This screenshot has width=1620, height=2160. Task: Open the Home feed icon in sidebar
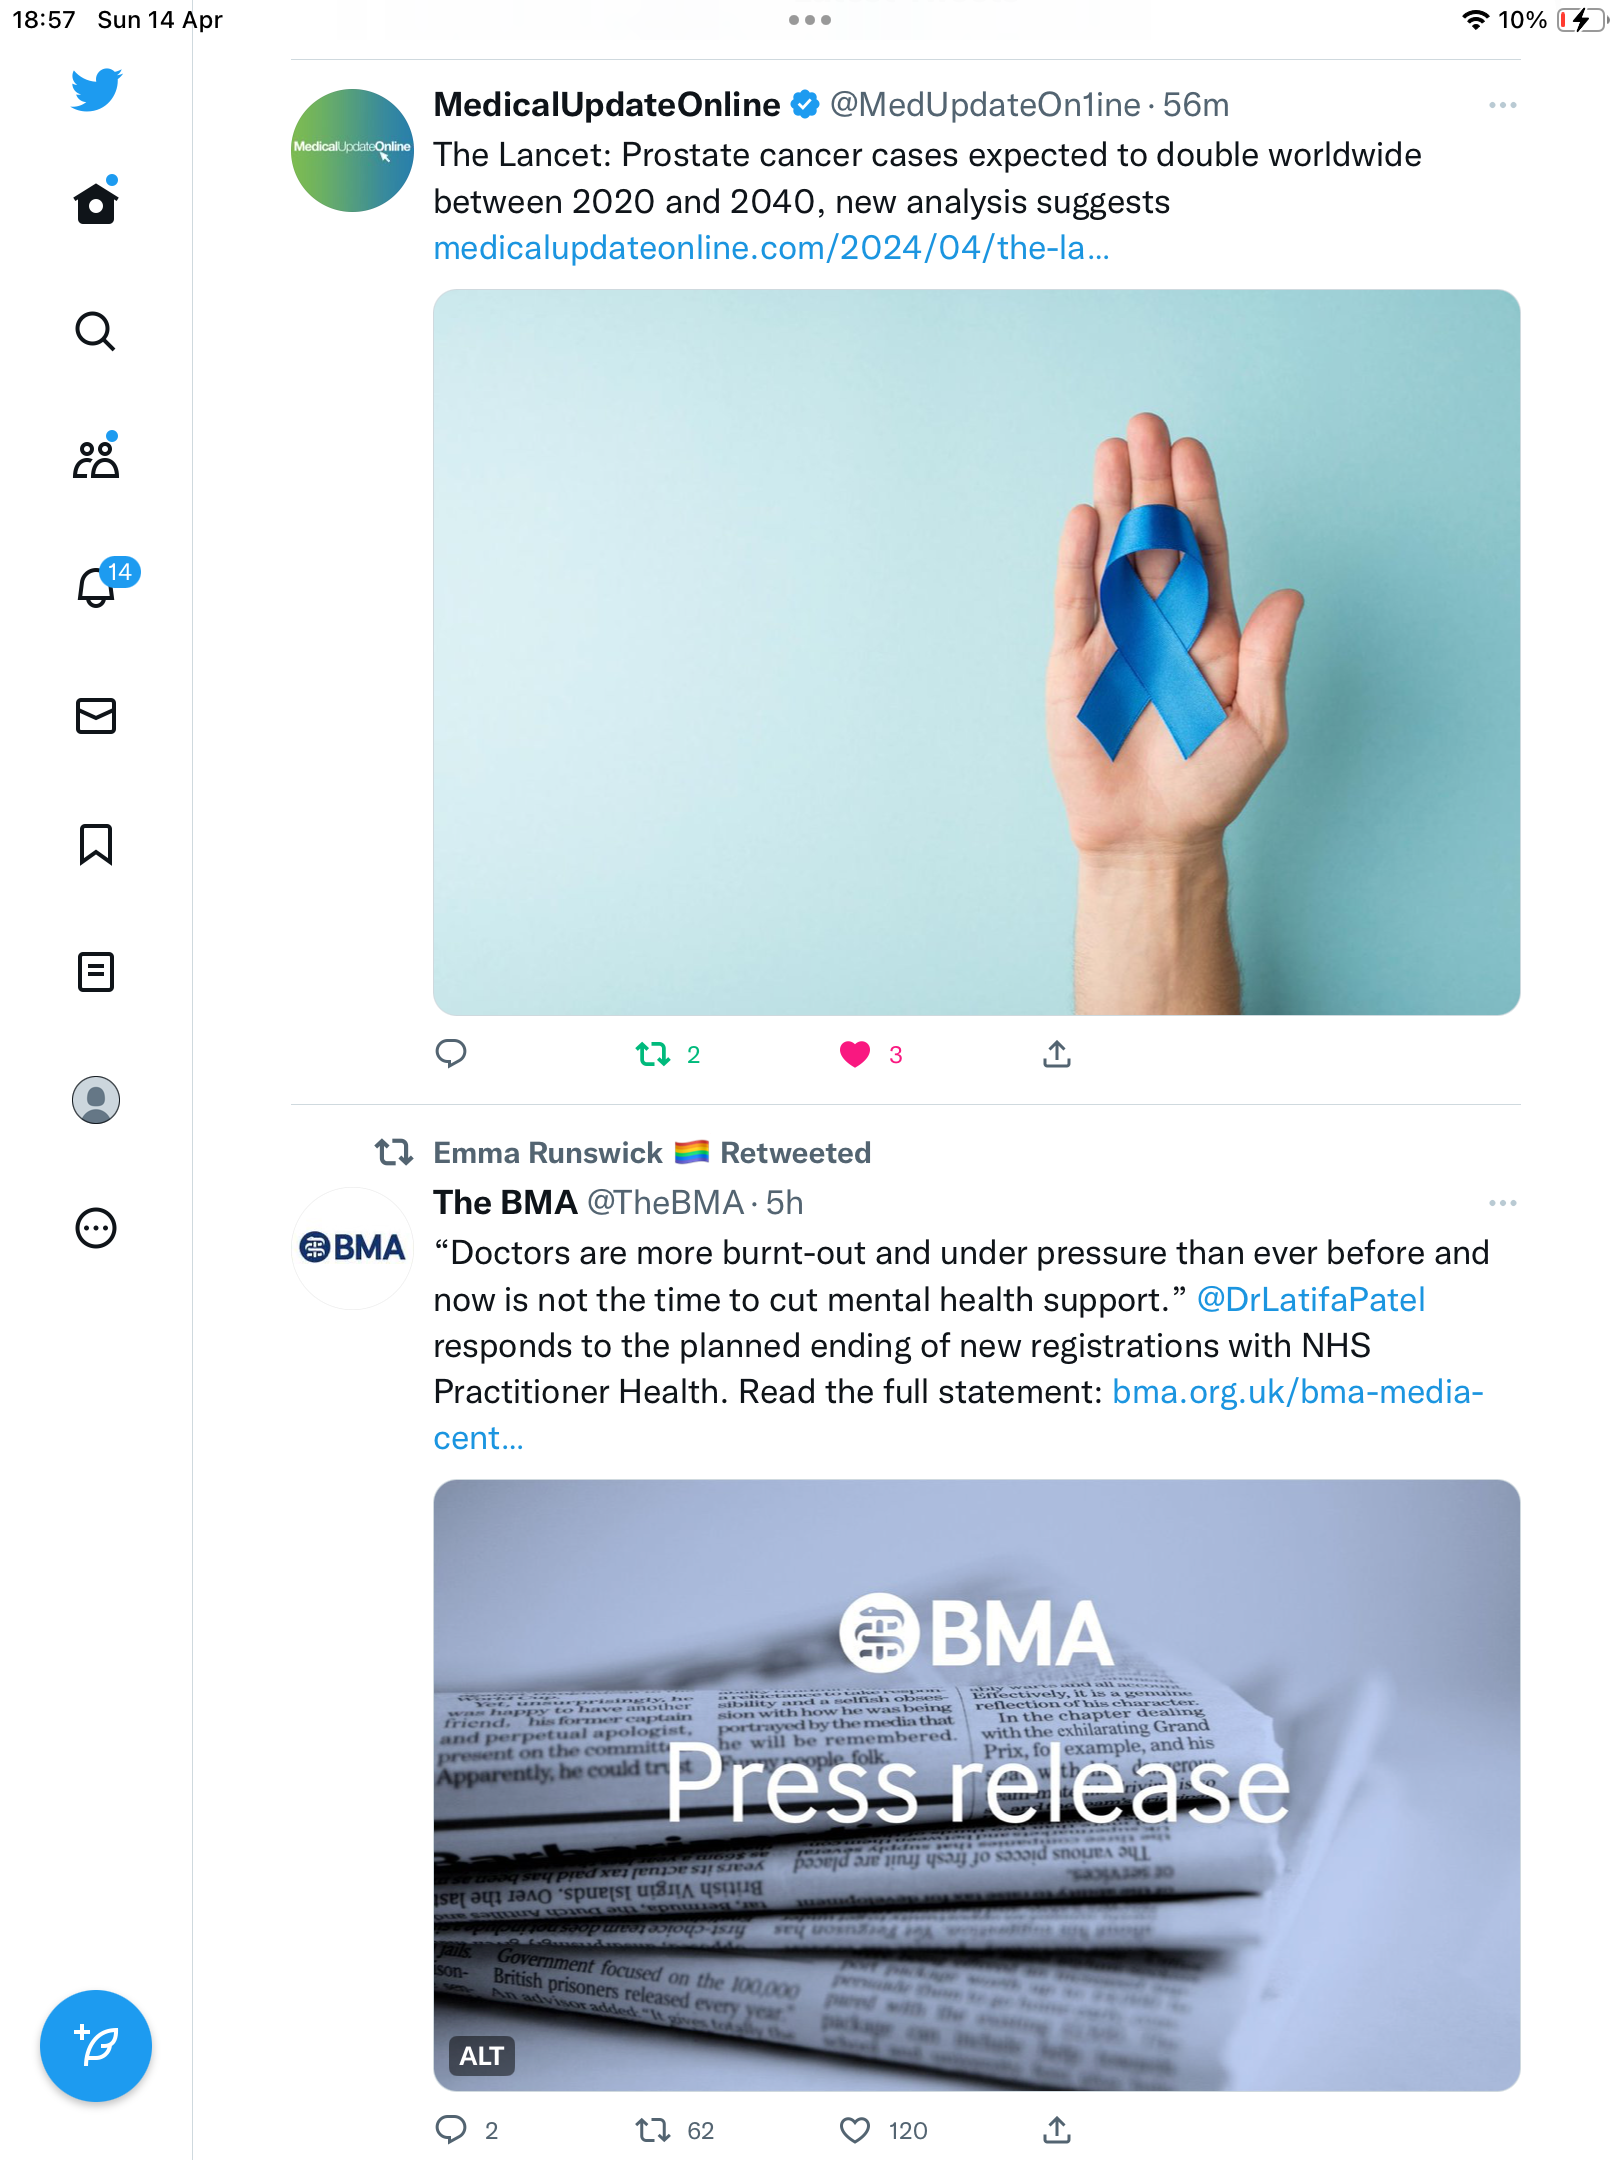tap(96, 203)
